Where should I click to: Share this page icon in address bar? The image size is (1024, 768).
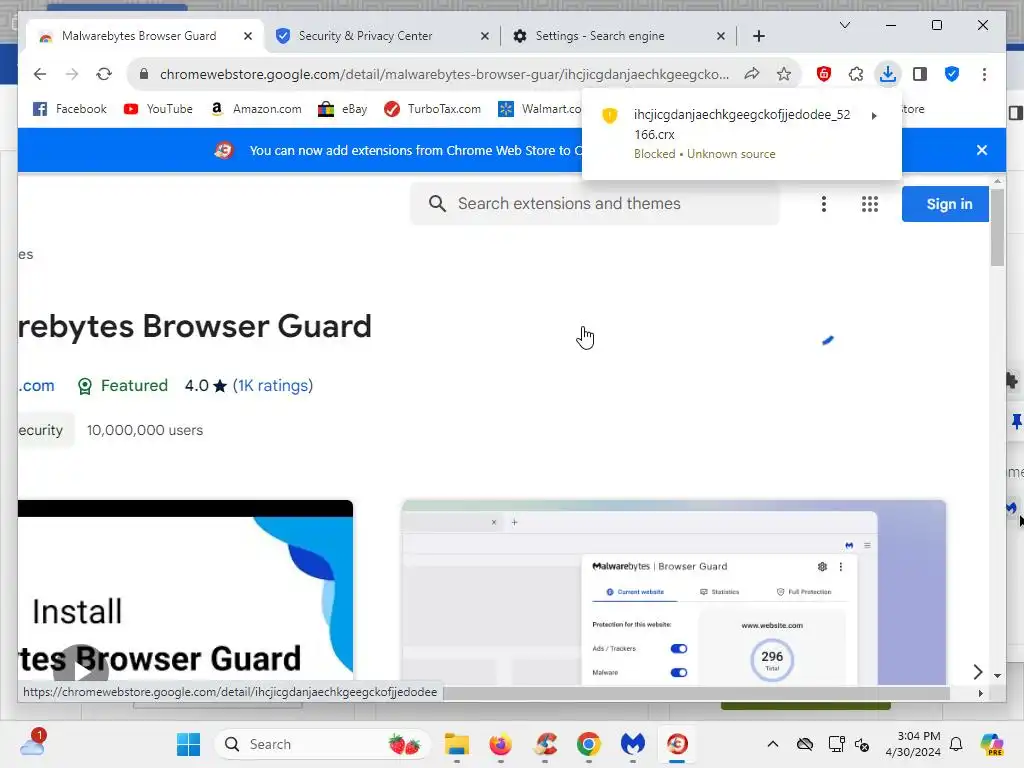pyautogui.click(x=752, y=74)
